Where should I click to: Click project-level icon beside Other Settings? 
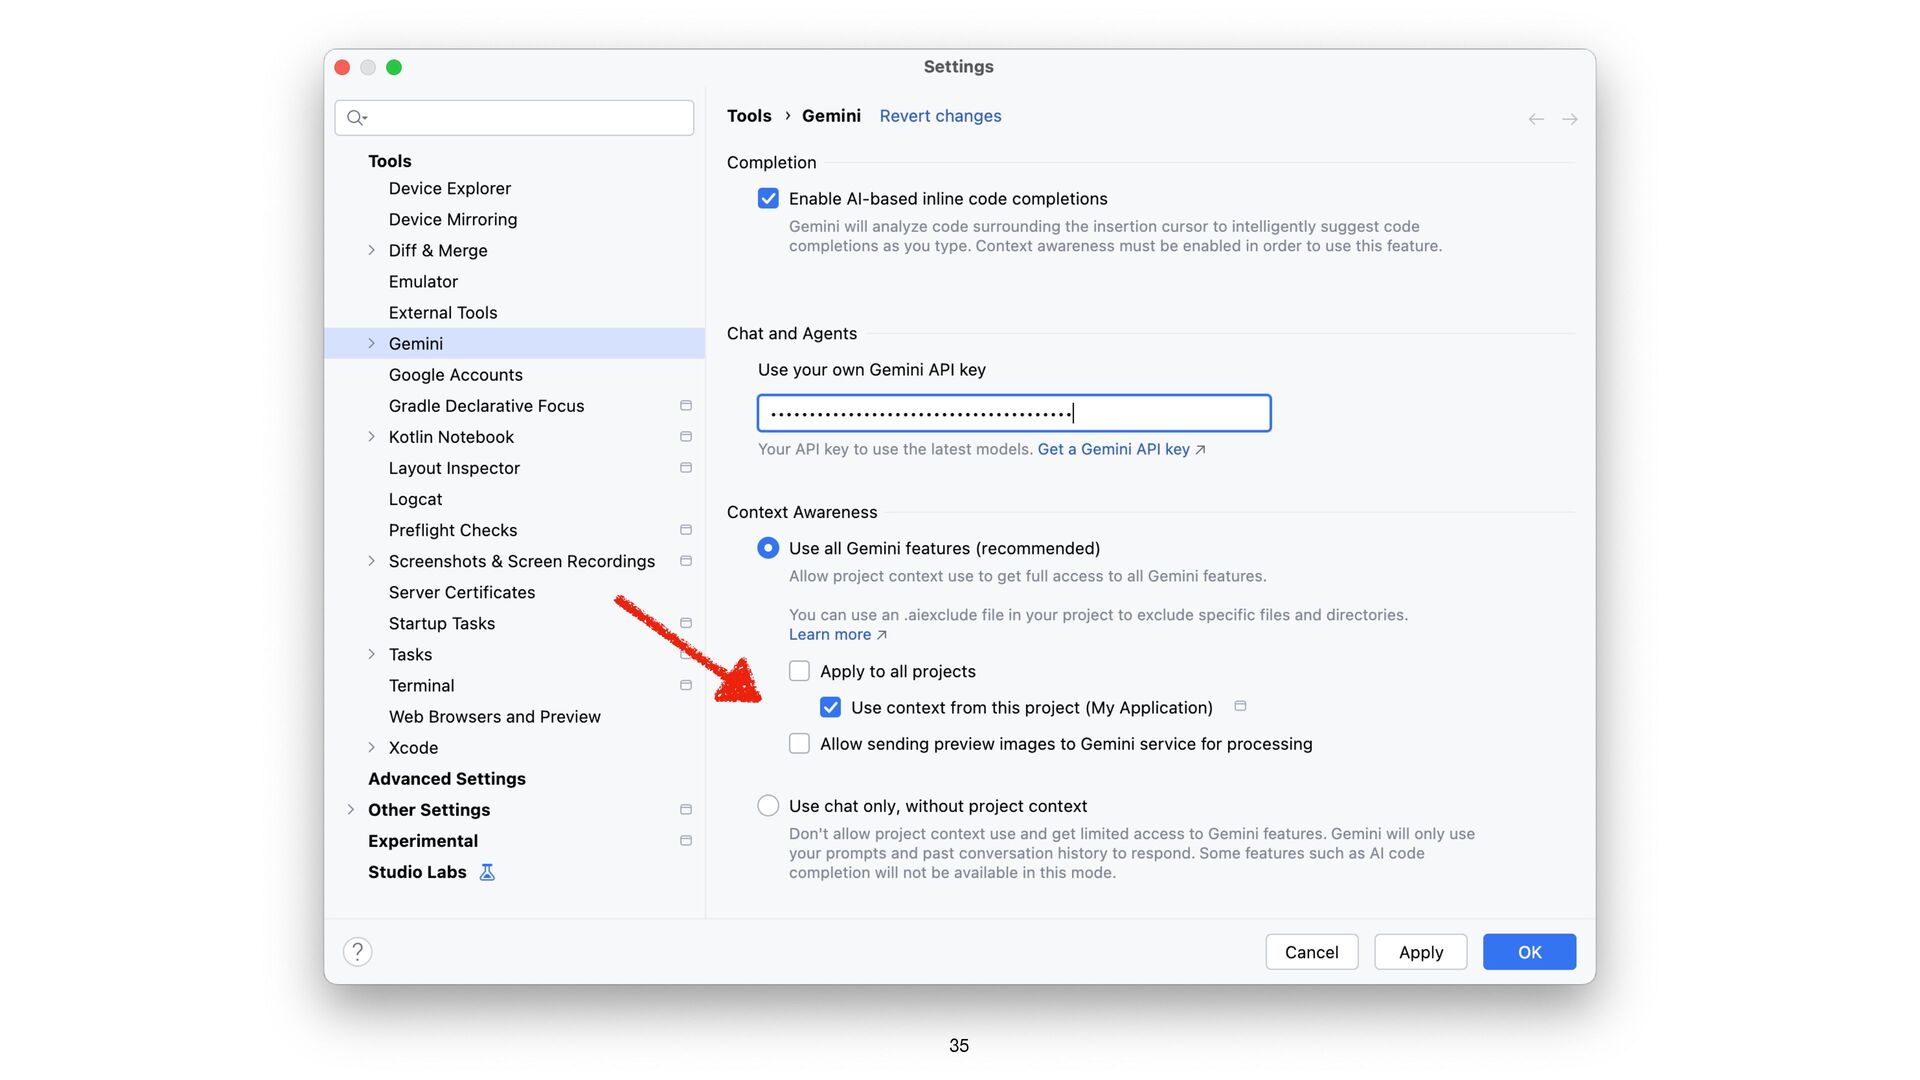click(686, 810)
